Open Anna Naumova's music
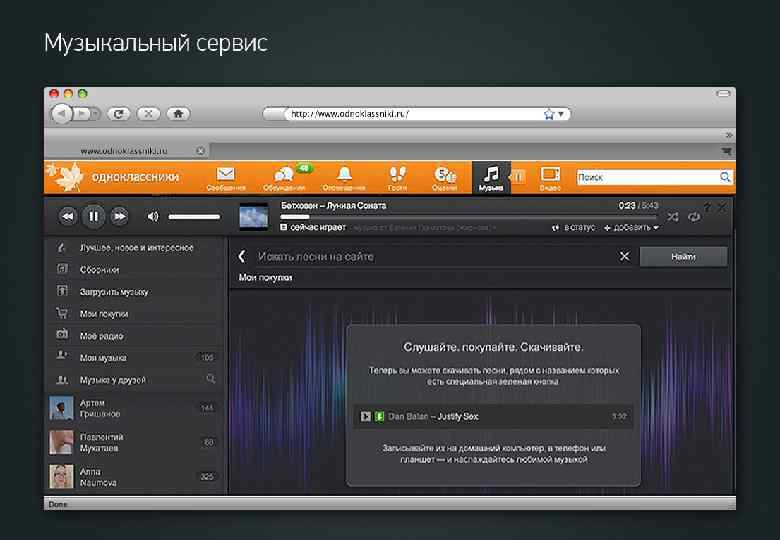 135,476
